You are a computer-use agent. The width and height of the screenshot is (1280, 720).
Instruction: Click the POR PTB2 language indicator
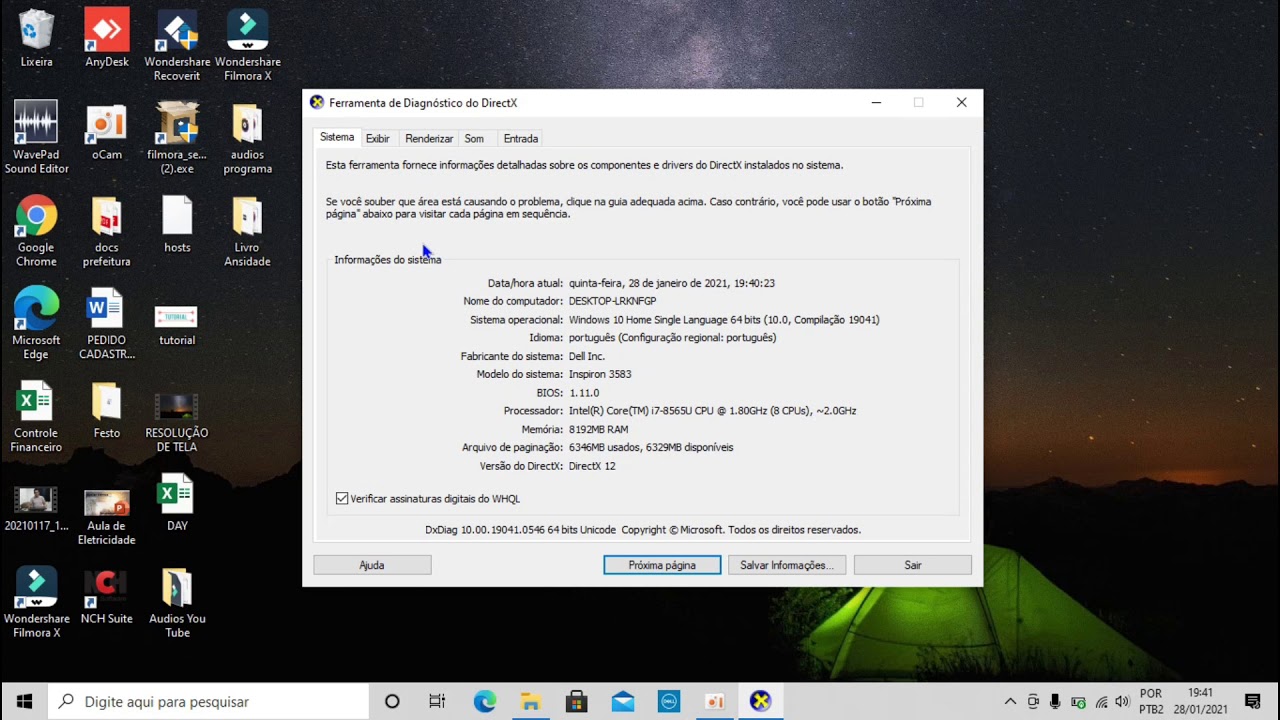pyautogui.click(x=1151, y=701)
